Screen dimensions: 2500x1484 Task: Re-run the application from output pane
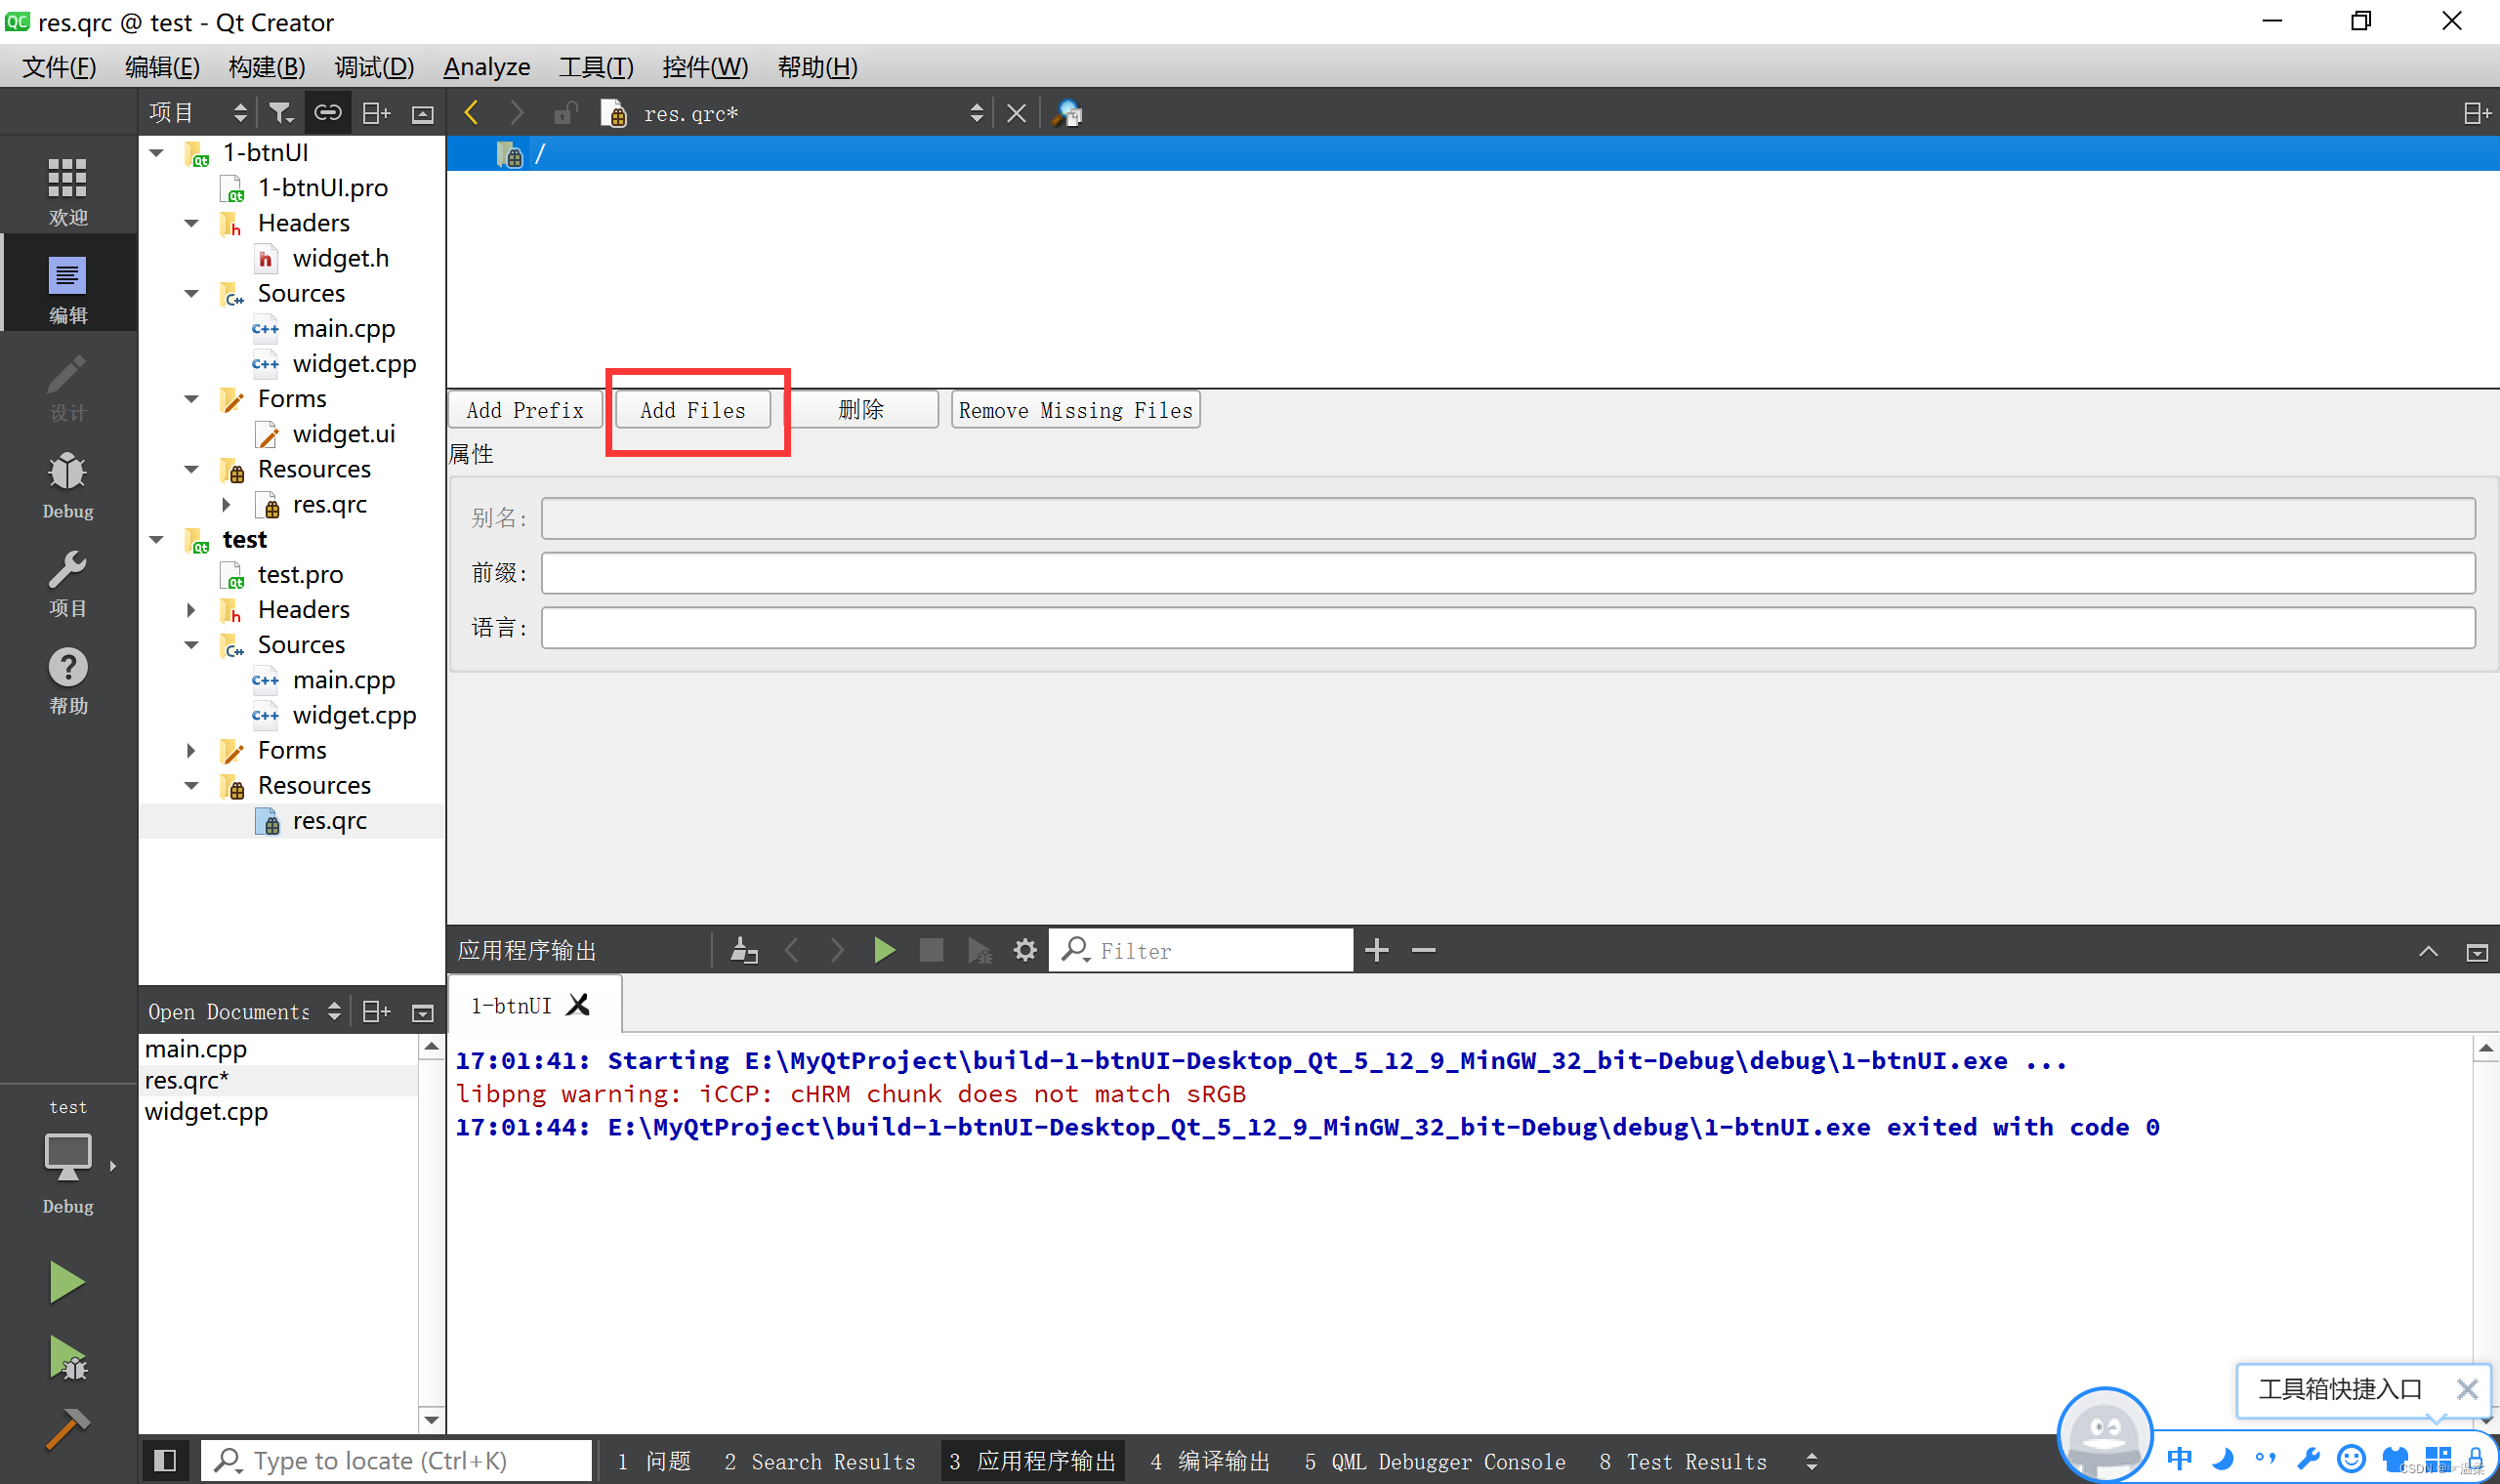[884, 950]
